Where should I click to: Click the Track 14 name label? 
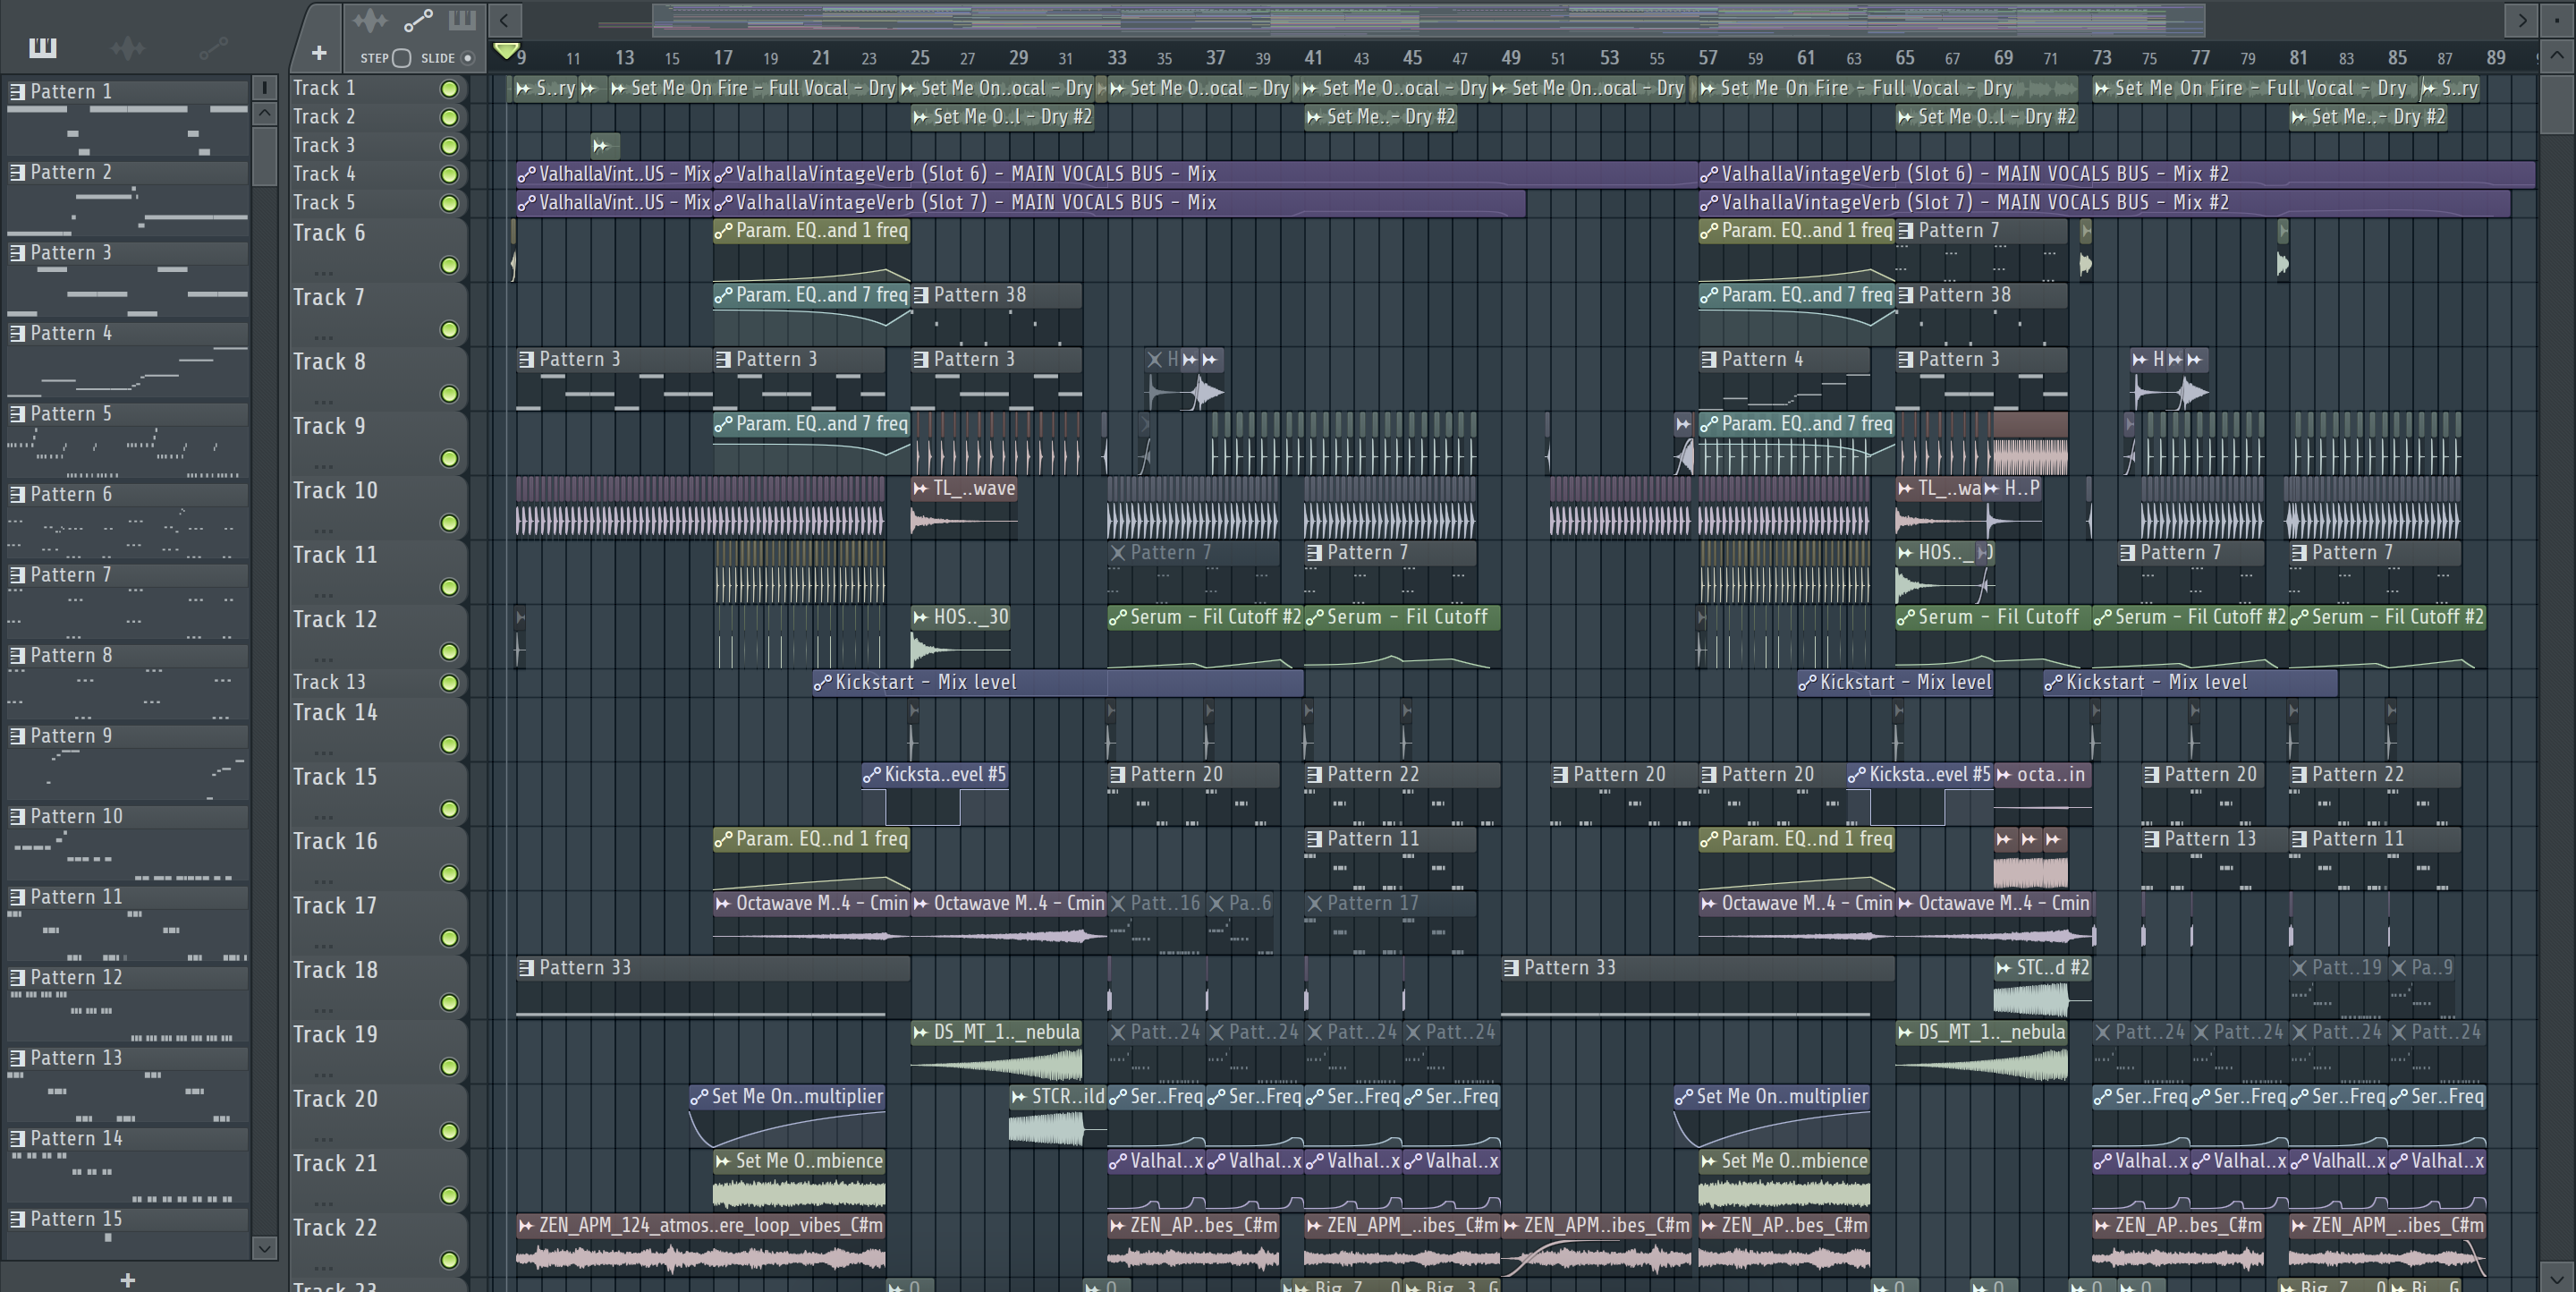tap(335, 712)
